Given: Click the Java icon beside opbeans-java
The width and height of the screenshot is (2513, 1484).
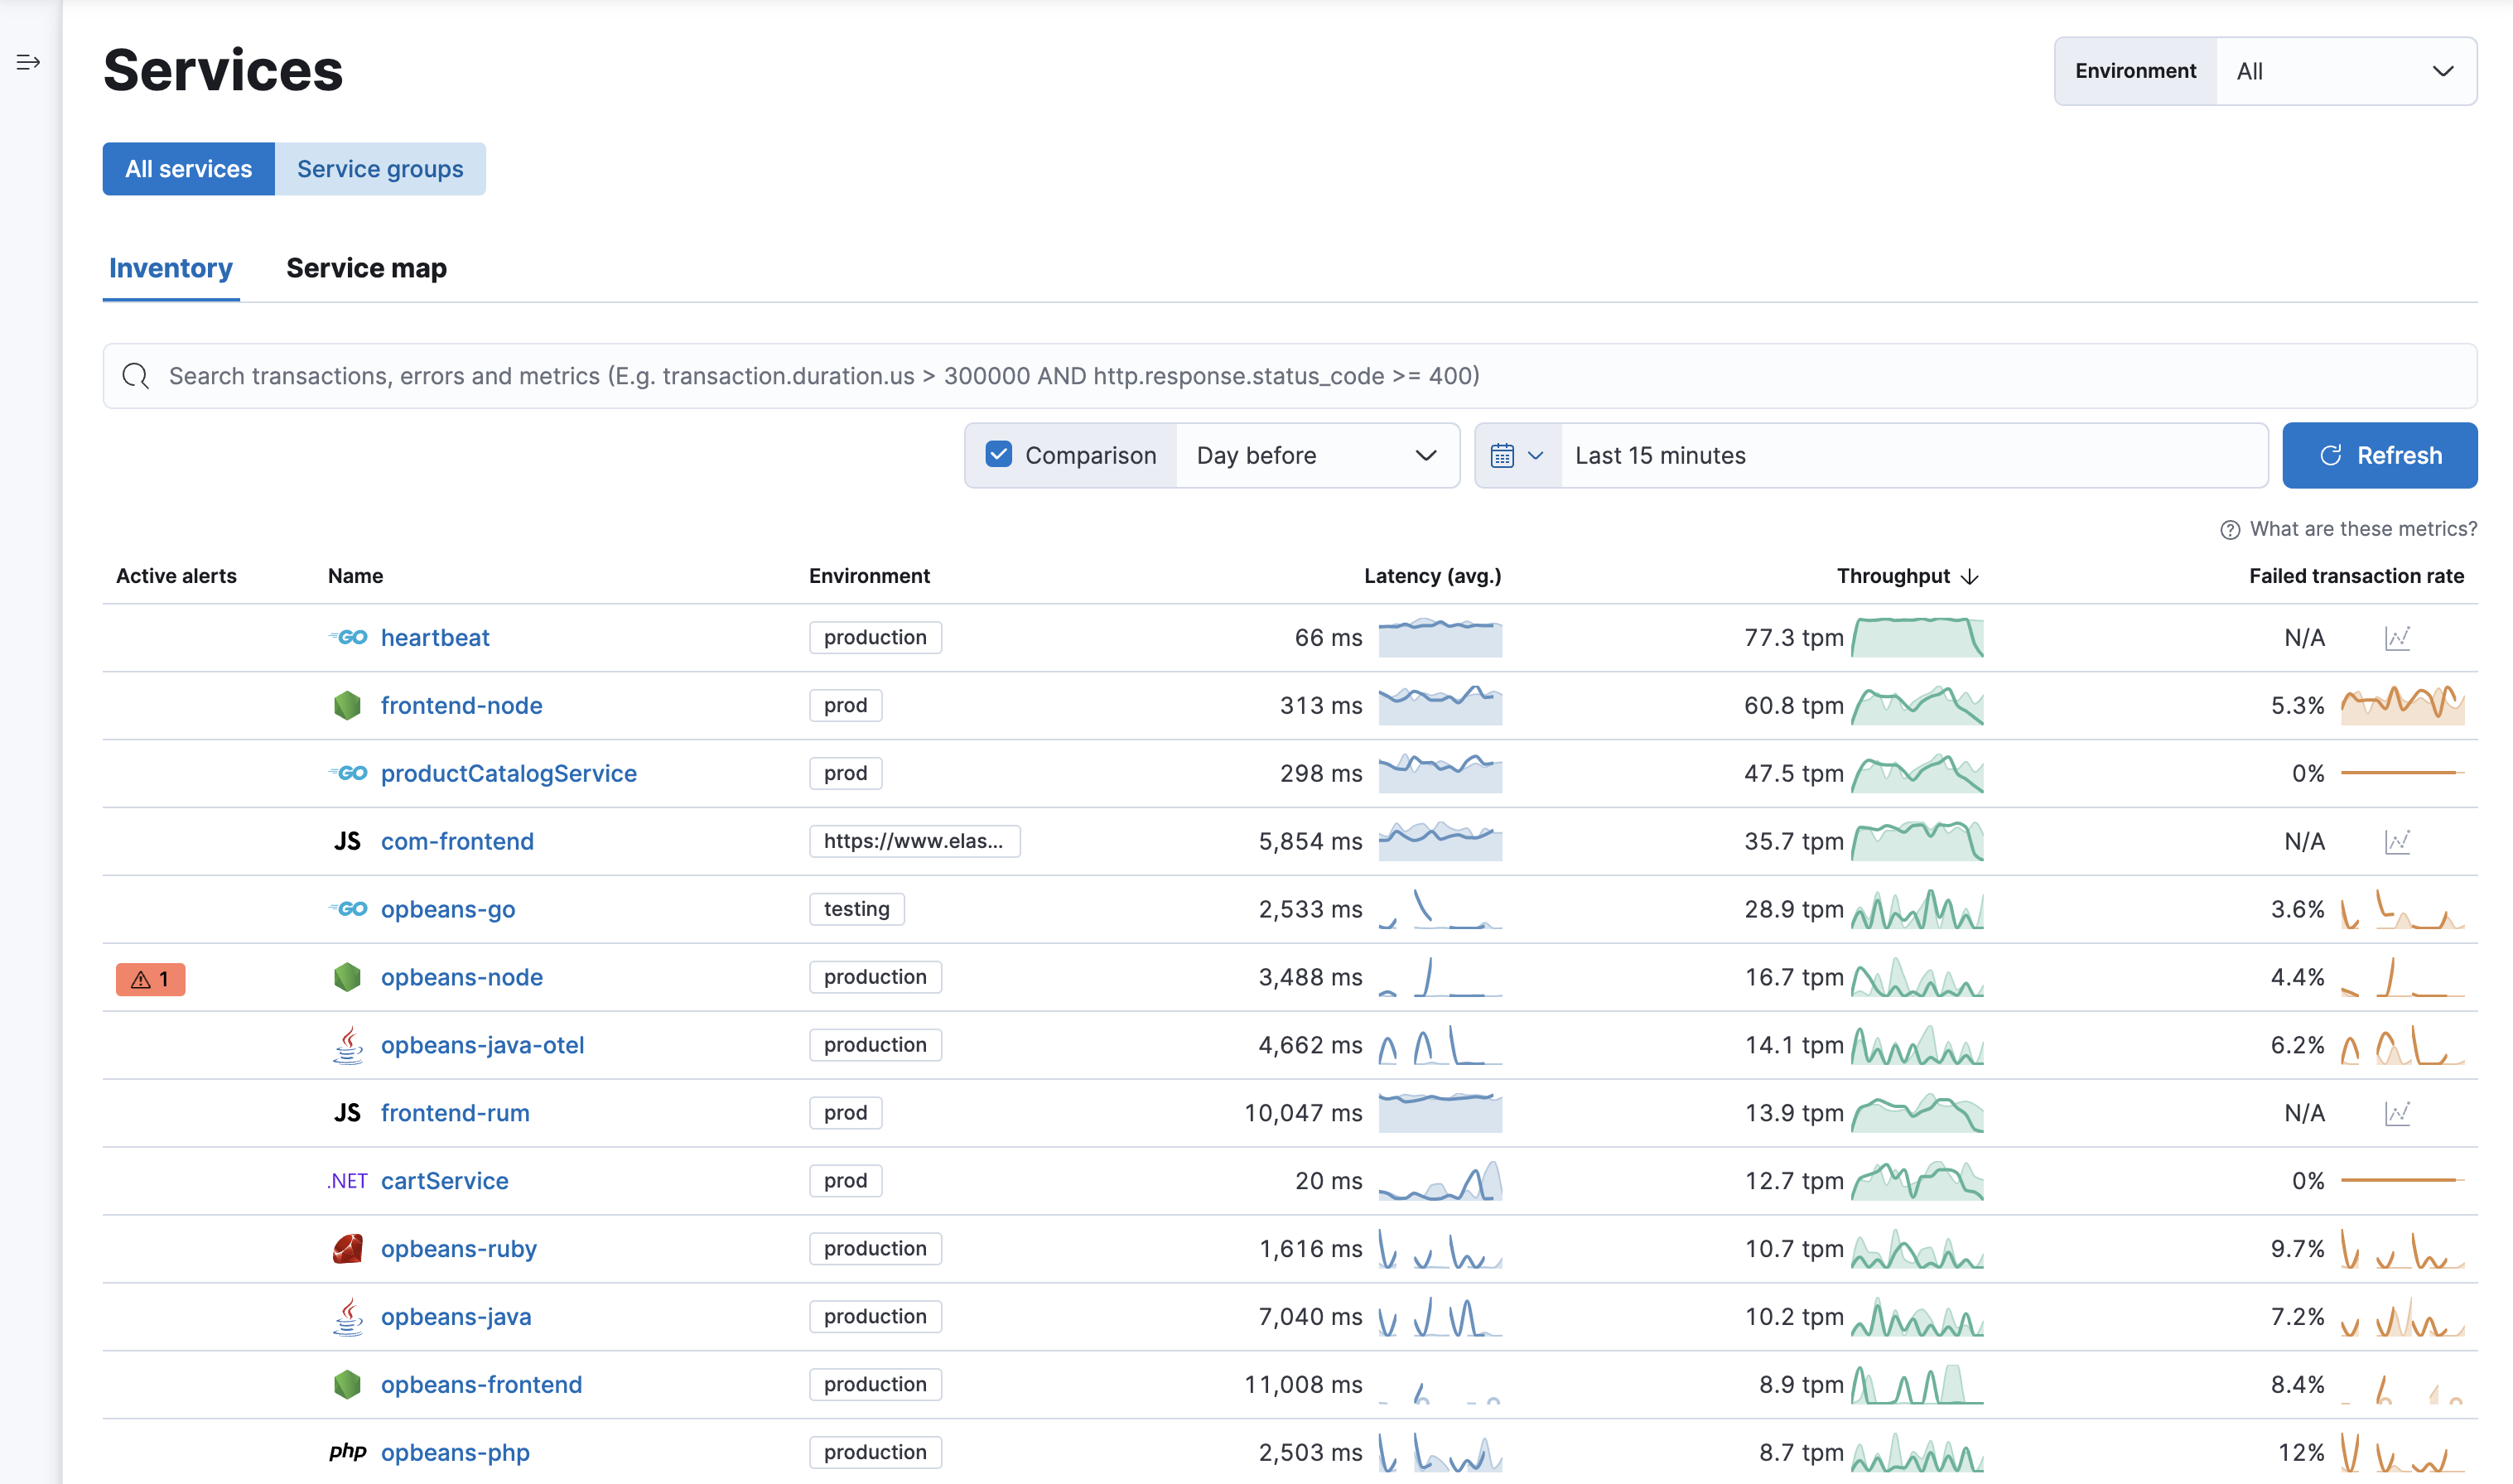Looking at the screenshot, I should (347, 1316).
